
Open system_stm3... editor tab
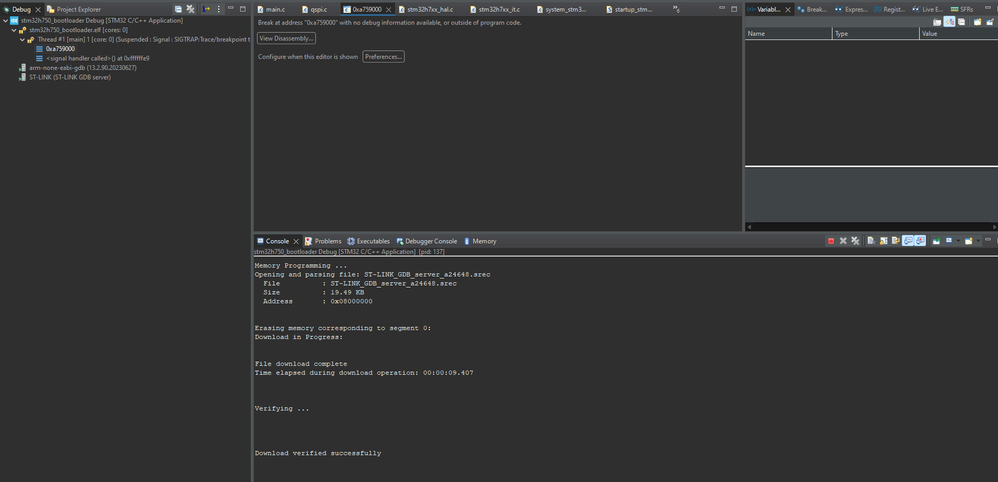(561, 10)
